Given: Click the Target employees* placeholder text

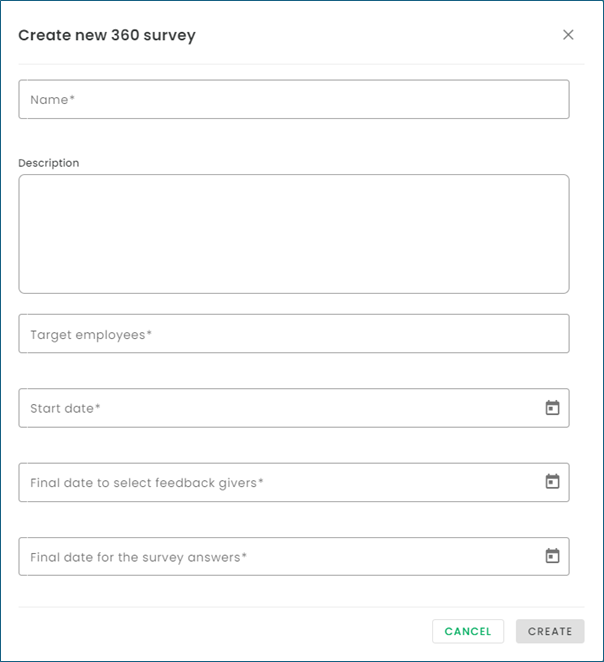Looking at the screenshot, I should pos(91,335).
